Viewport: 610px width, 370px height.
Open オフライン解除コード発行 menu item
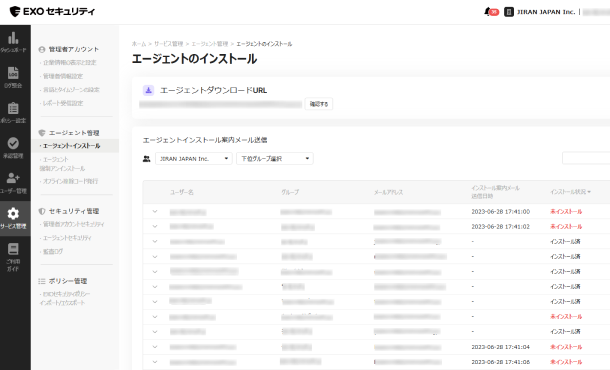pos(70,181)
